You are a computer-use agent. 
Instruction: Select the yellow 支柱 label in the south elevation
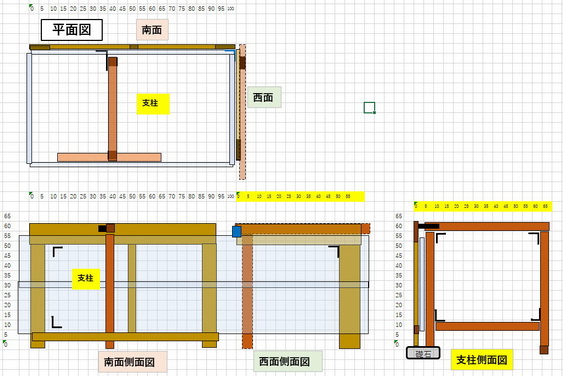pos(86,279)
